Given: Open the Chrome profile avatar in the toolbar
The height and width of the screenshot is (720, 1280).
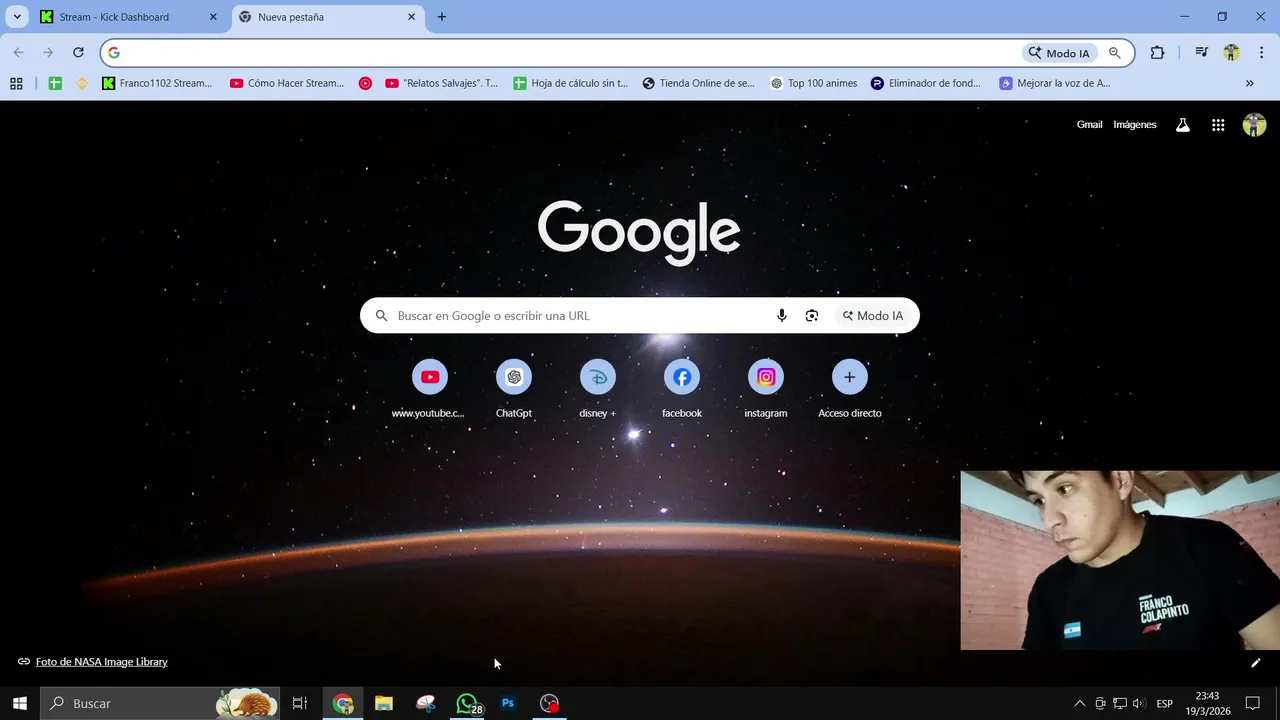Looking at the screenshot, I should click(x=1231, y=53).
